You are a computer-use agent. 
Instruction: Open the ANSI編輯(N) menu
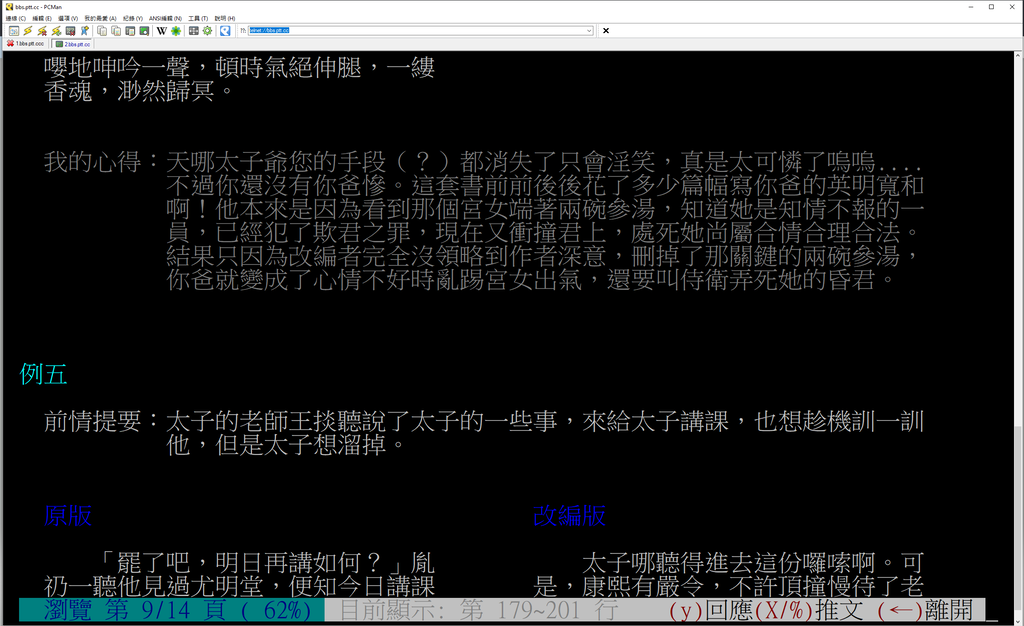coord(165,18)
